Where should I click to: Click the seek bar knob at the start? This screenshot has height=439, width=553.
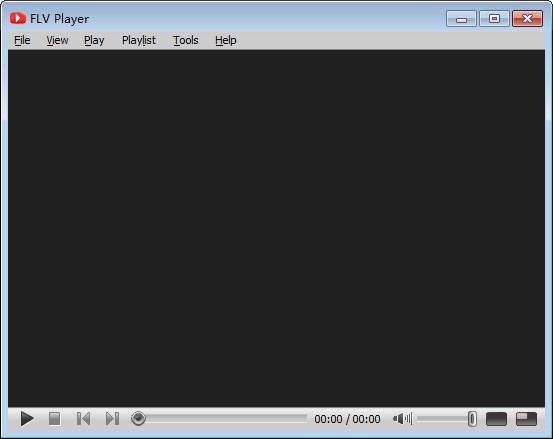(138, 419)
